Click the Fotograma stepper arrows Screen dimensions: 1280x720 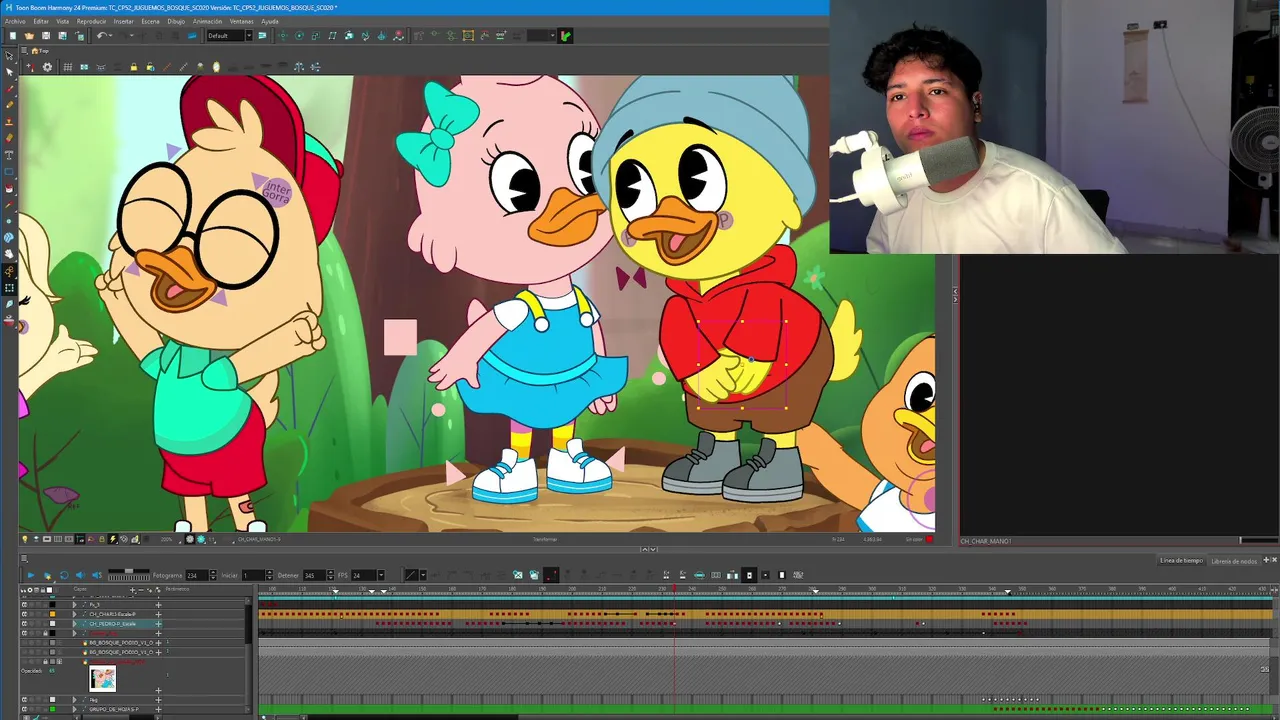click(213, 575)
